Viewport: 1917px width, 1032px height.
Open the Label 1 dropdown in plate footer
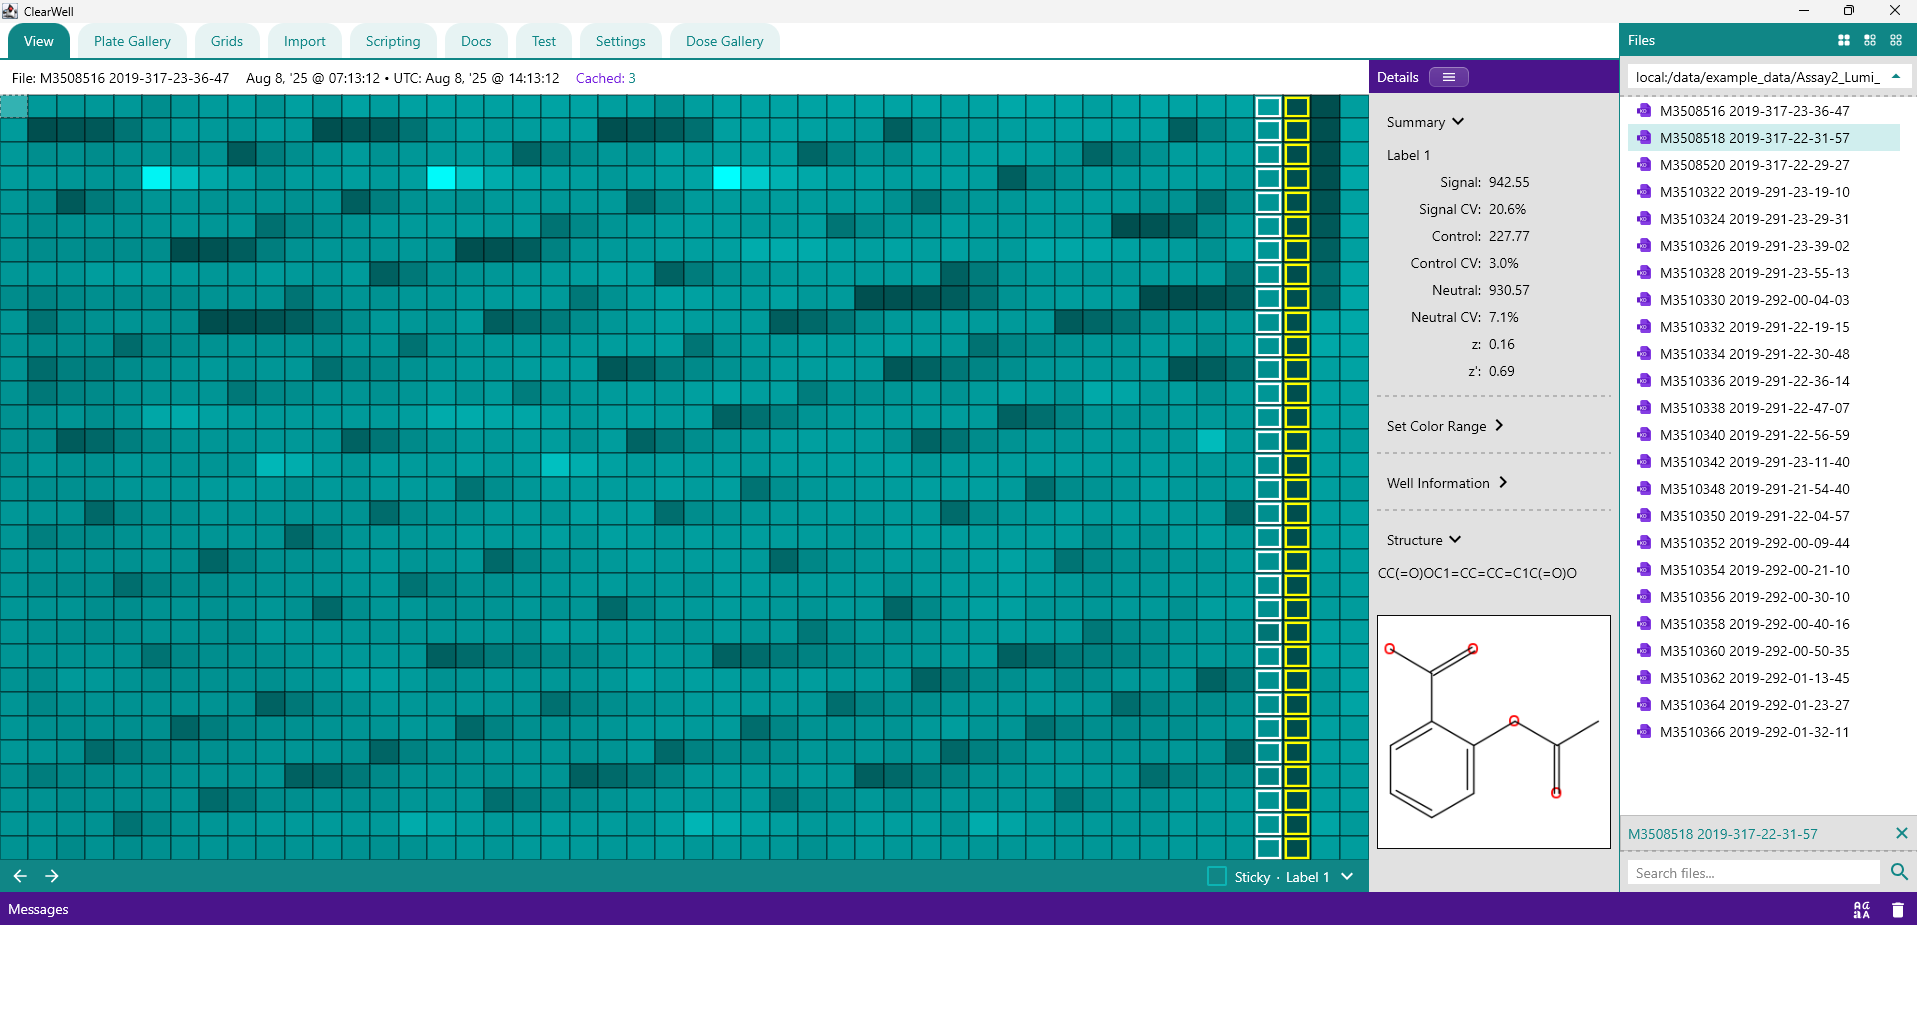click(1319, 877)
